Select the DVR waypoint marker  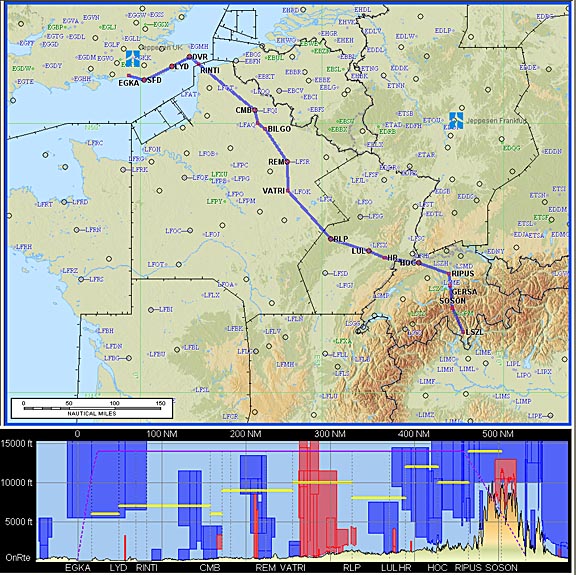point(190,57)
